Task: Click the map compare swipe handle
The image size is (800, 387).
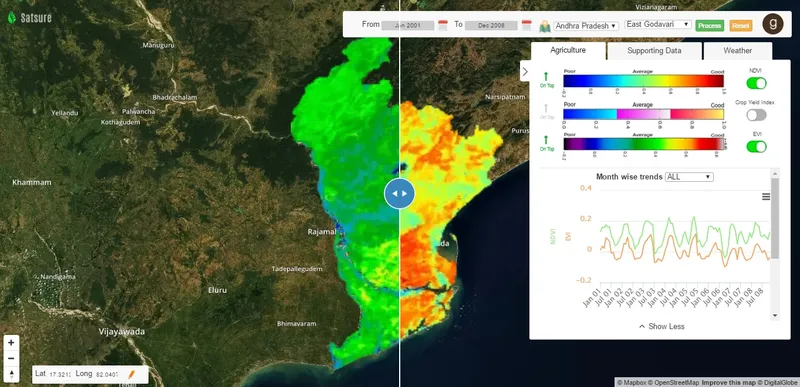Action: tap(399, 193)
